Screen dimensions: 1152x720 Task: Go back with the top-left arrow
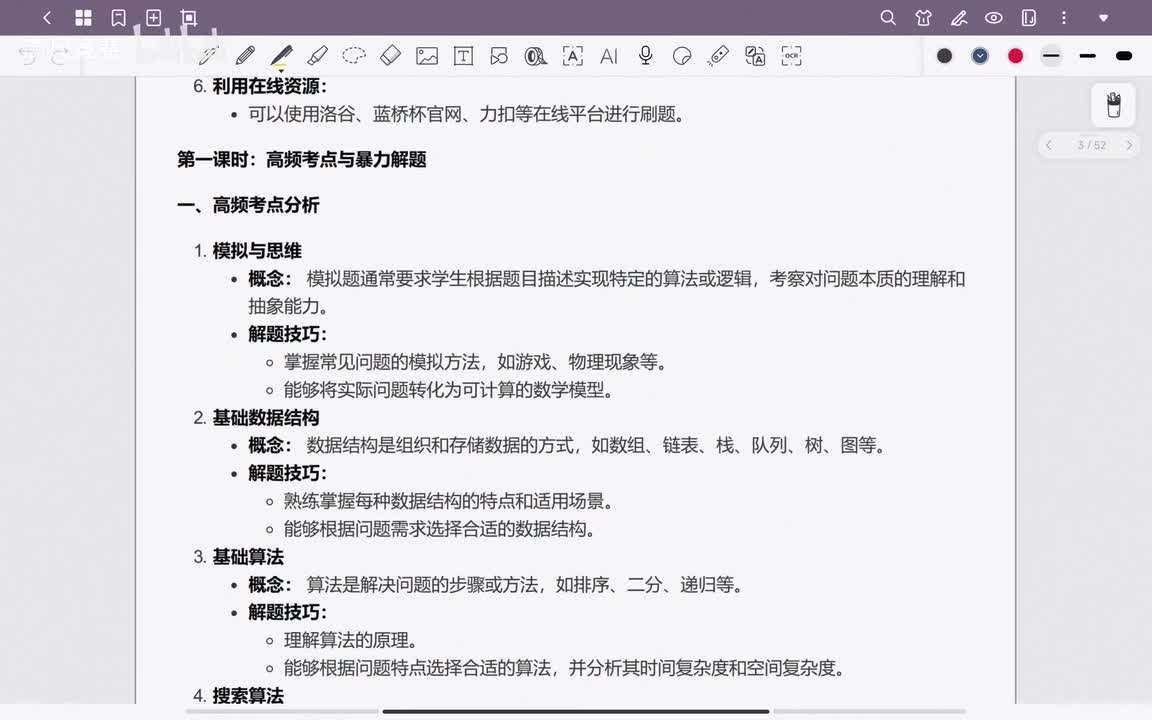47,18
